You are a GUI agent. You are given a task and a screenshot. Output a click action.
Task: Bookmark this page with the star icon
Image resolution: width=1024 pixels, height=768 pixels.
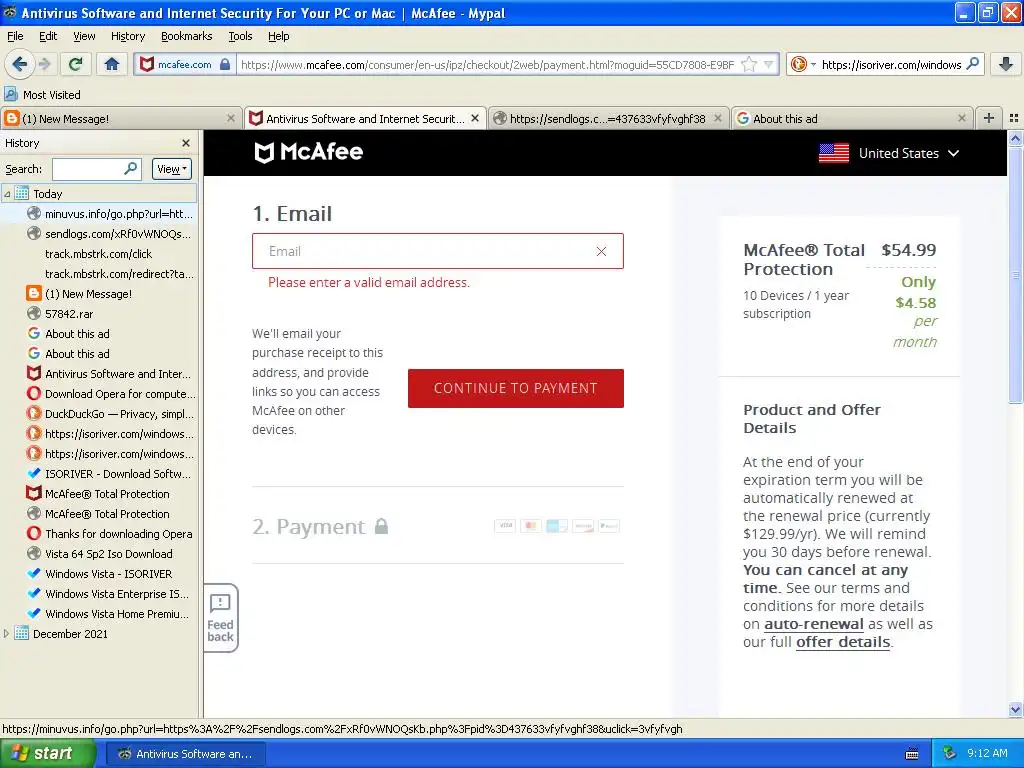749,64
